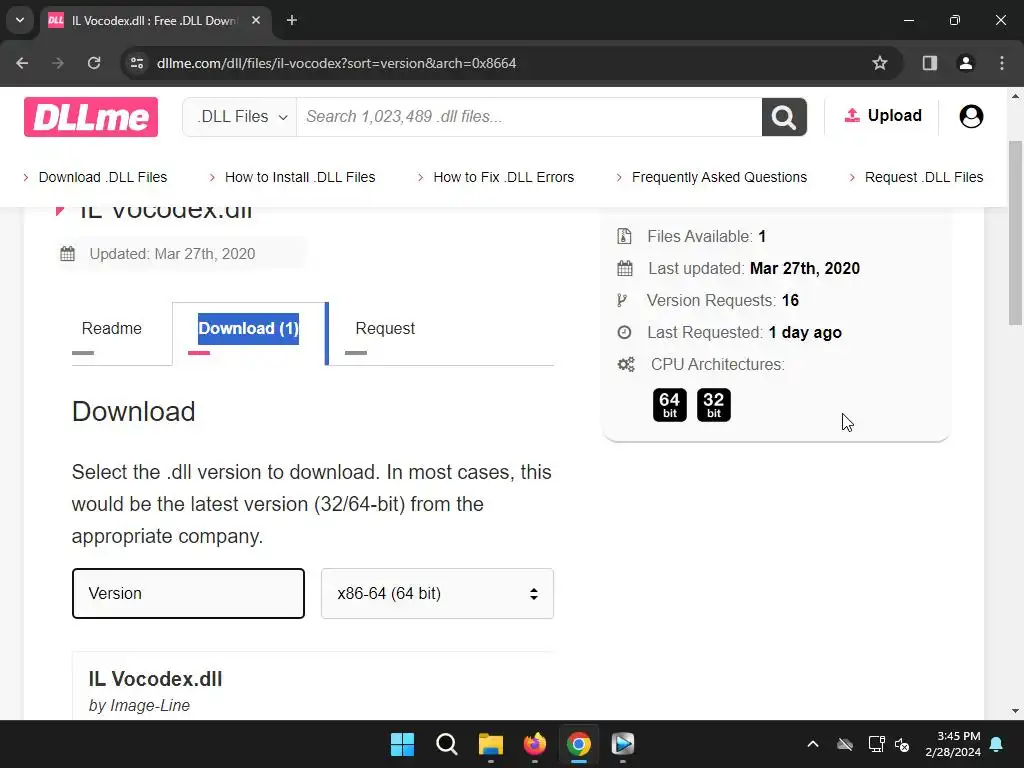The image size is (1024, 768).
Task: Click the 'IL Vocodex.dll' file card title
Action: click(x=155, y=679)
